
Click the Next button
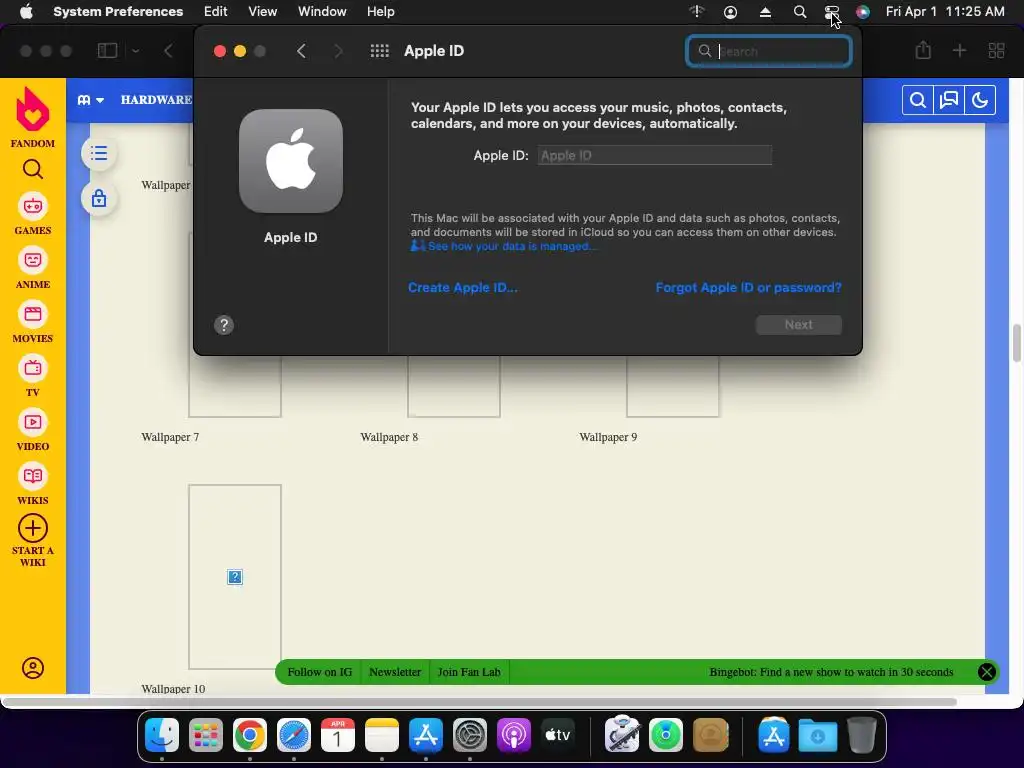(799, 325)
